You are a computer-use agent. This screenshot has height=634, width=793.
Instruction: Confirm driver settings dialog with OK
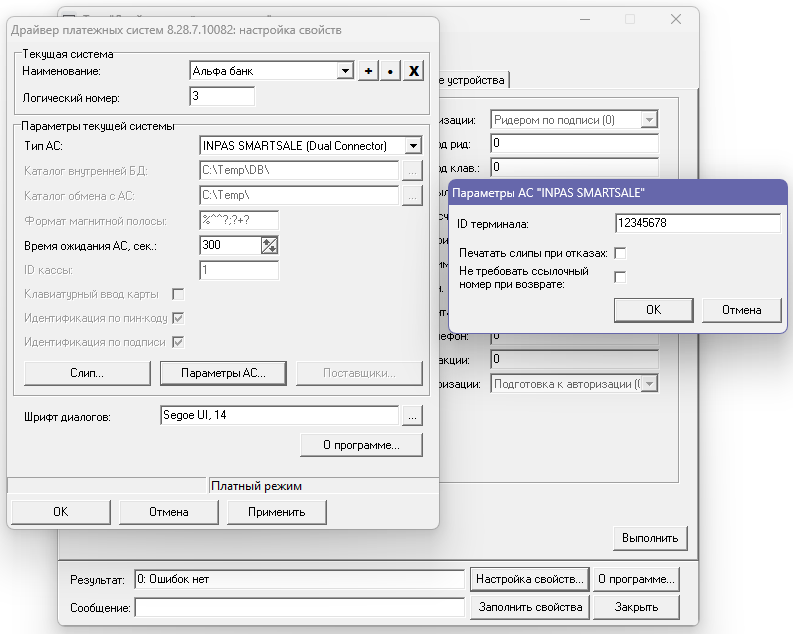(x=61, y=512)
